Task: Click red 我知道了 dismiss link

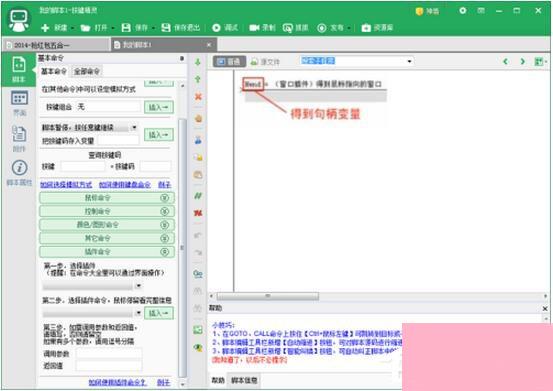Action: click(249, 360)
